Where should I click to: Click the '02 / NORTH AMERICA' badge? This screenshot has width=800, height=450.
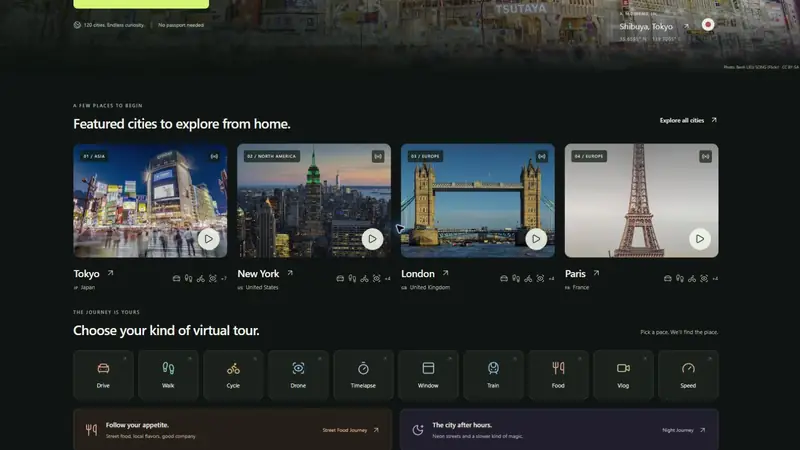(271, 156)
